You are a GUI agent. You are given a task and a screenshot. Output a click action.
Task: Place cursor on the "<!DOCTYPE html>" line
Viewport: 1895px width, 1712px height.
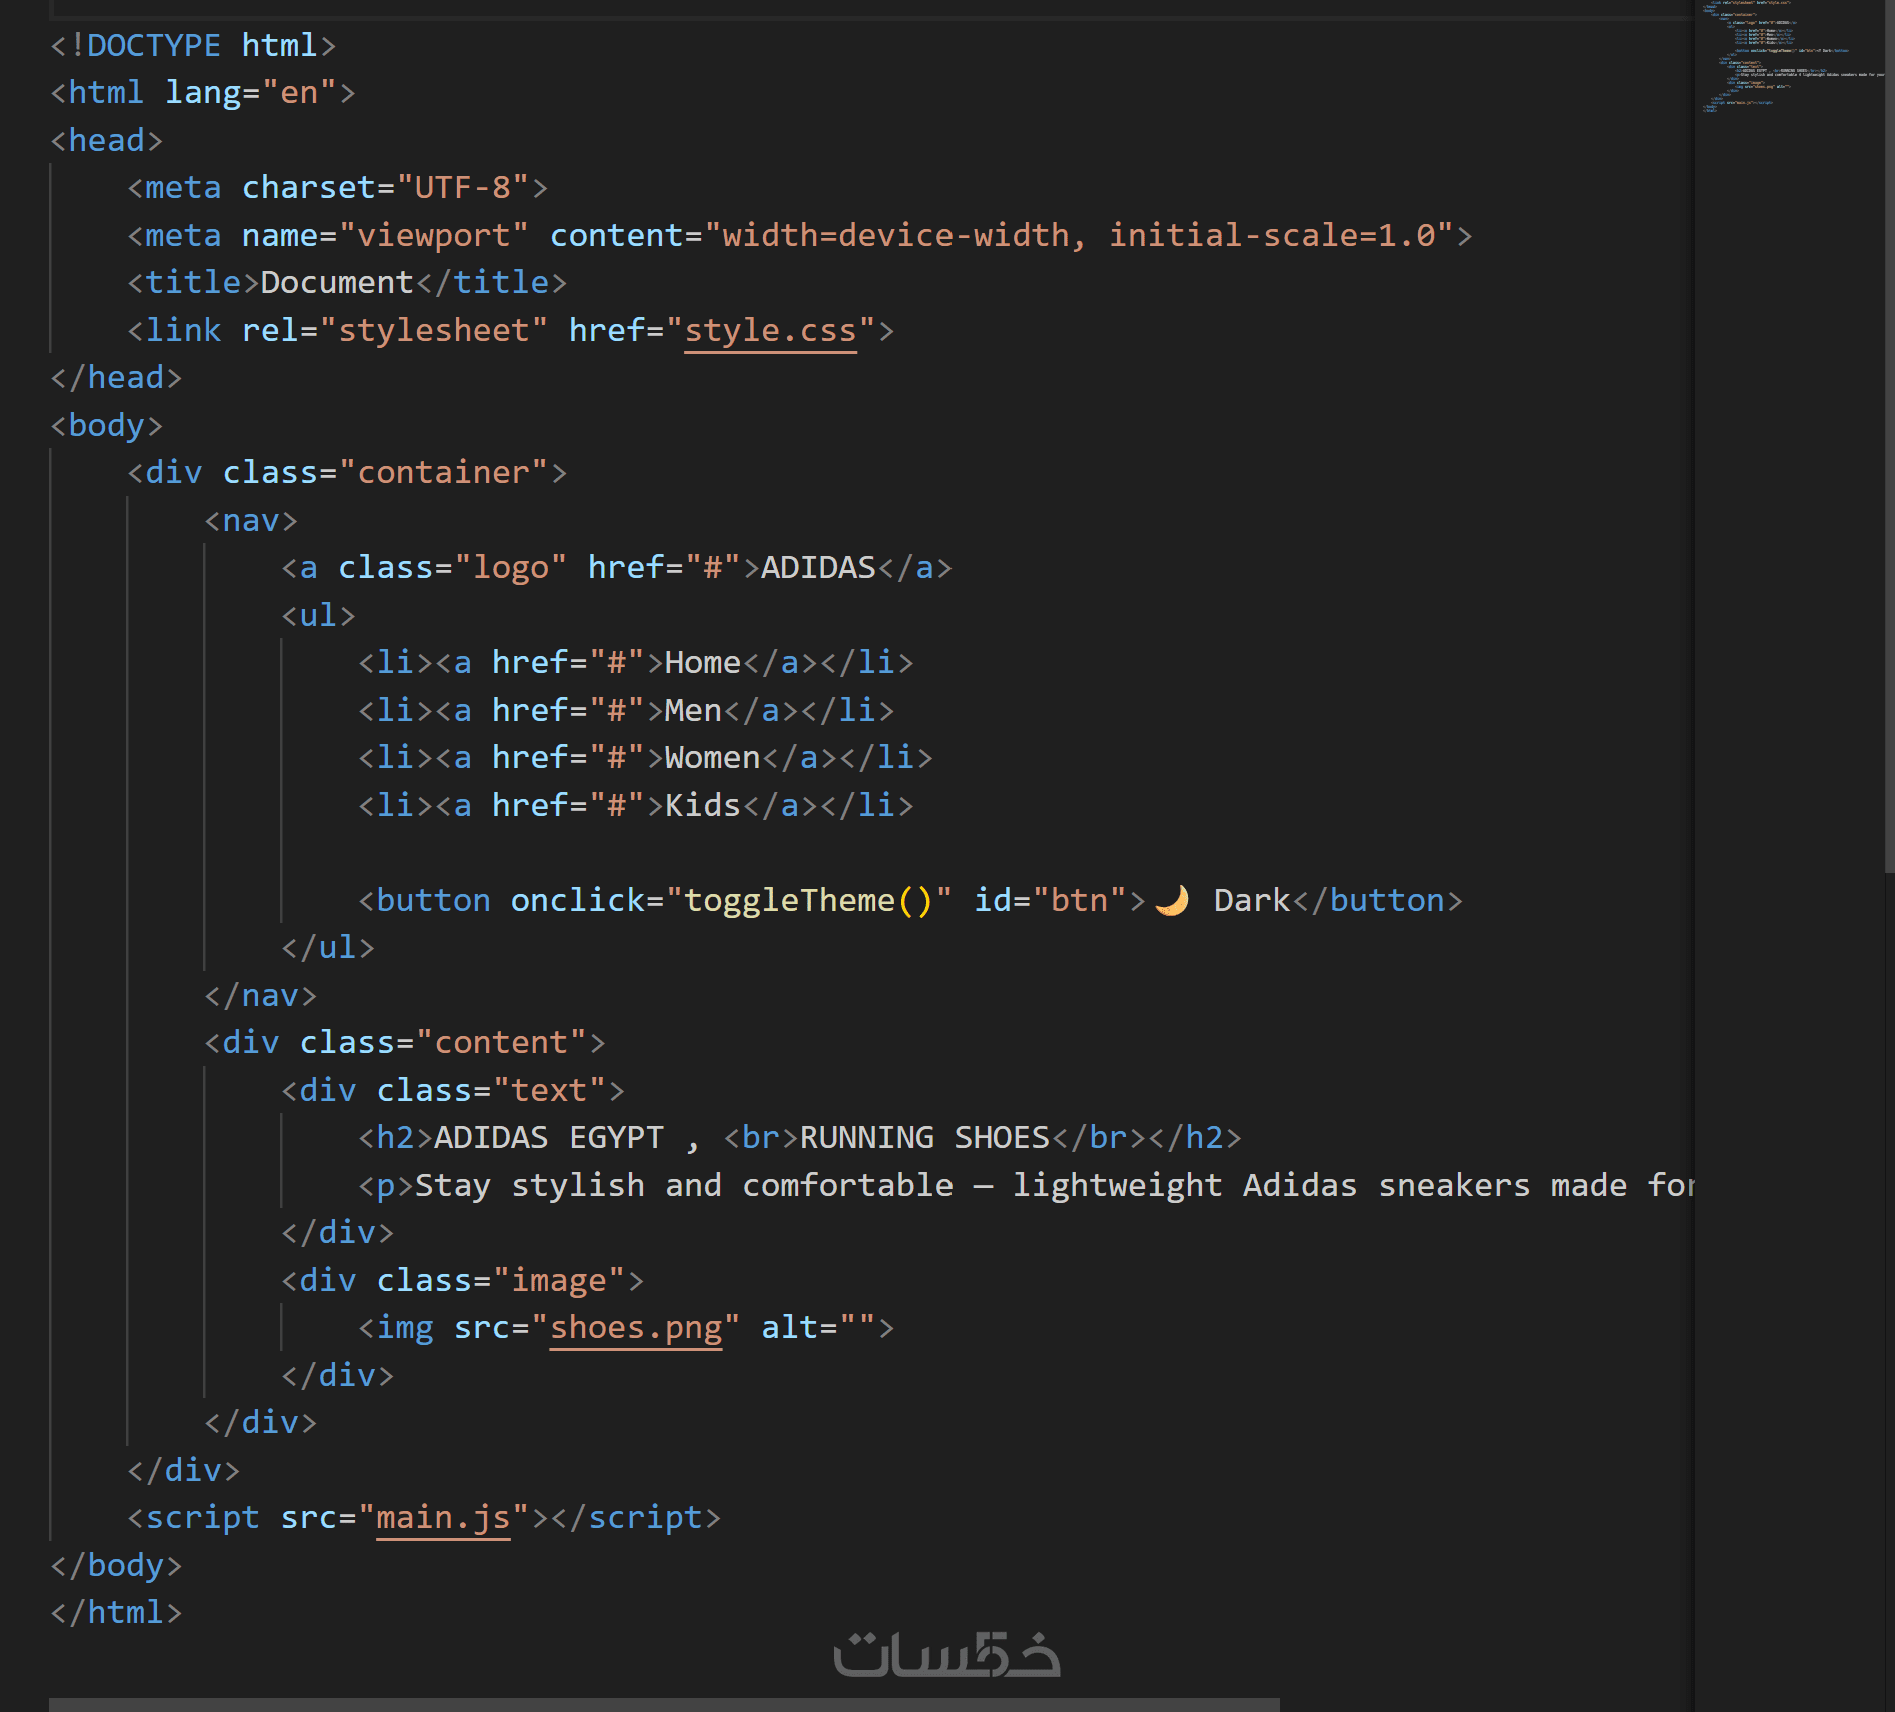click(193, 45)
